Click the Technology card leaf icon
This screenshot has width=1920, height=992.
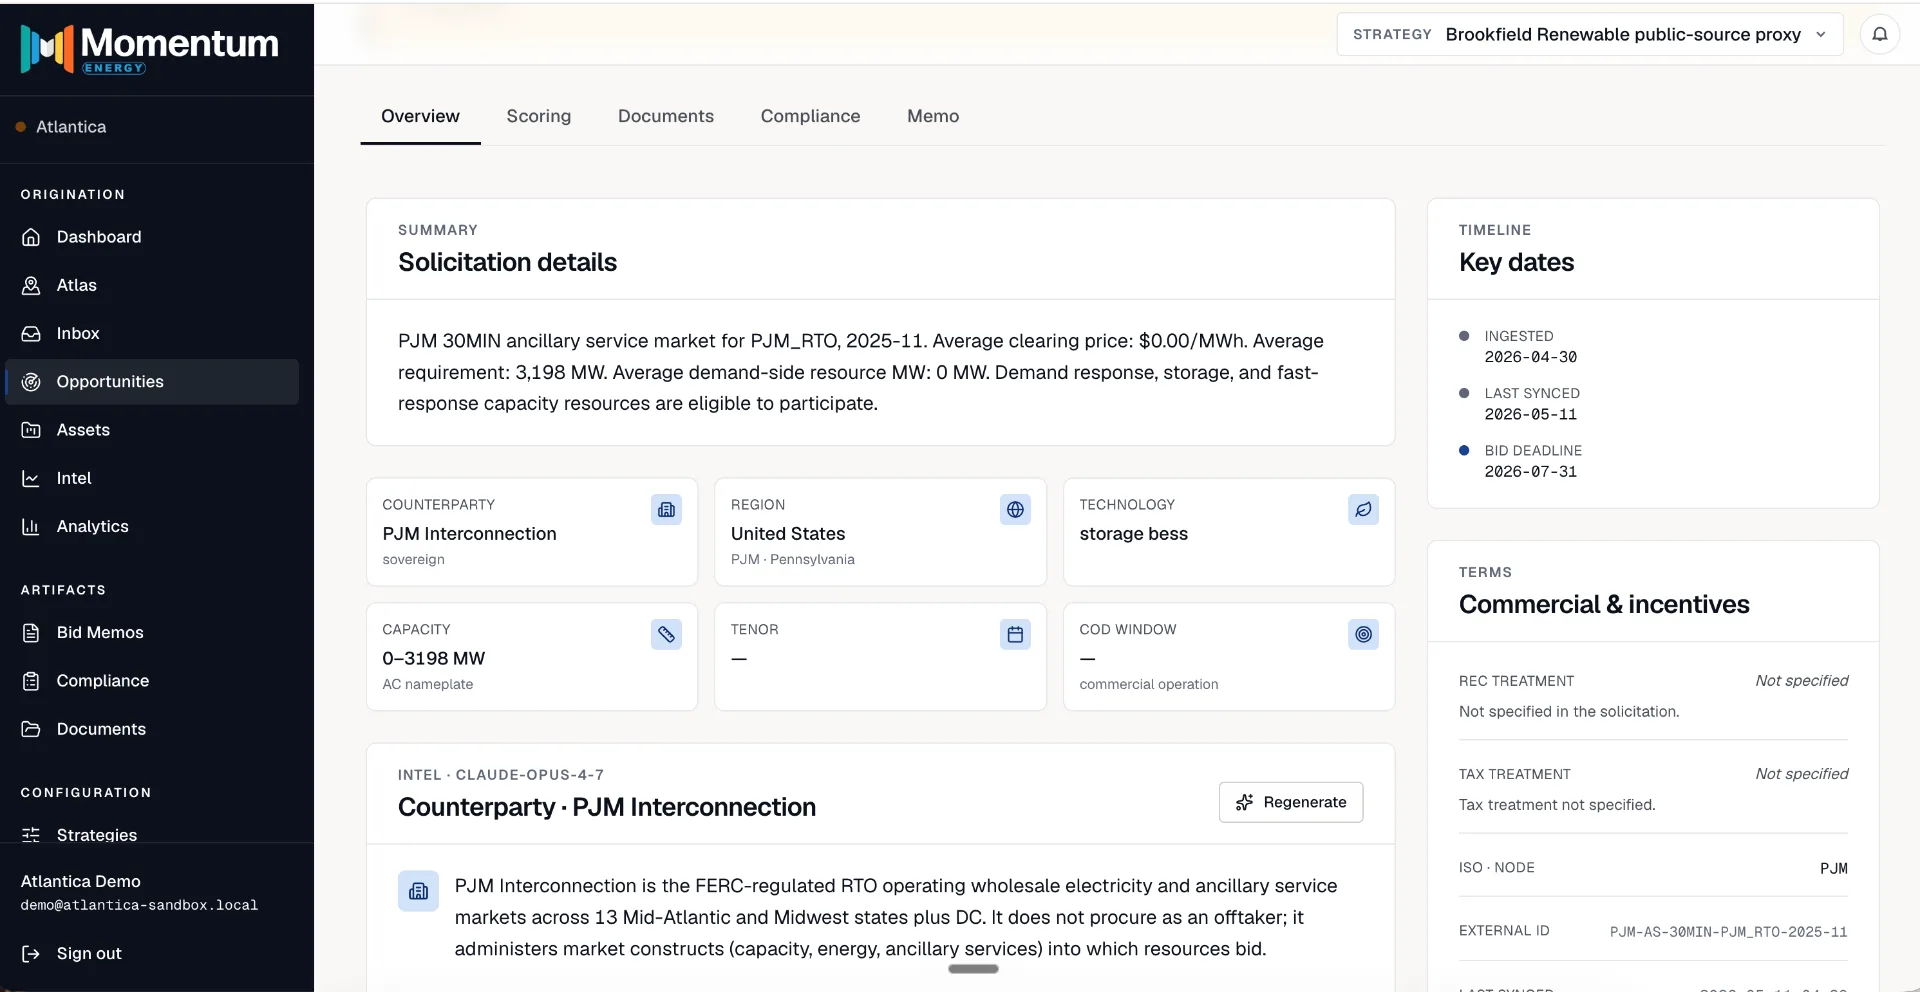[x=1363, y=510]
